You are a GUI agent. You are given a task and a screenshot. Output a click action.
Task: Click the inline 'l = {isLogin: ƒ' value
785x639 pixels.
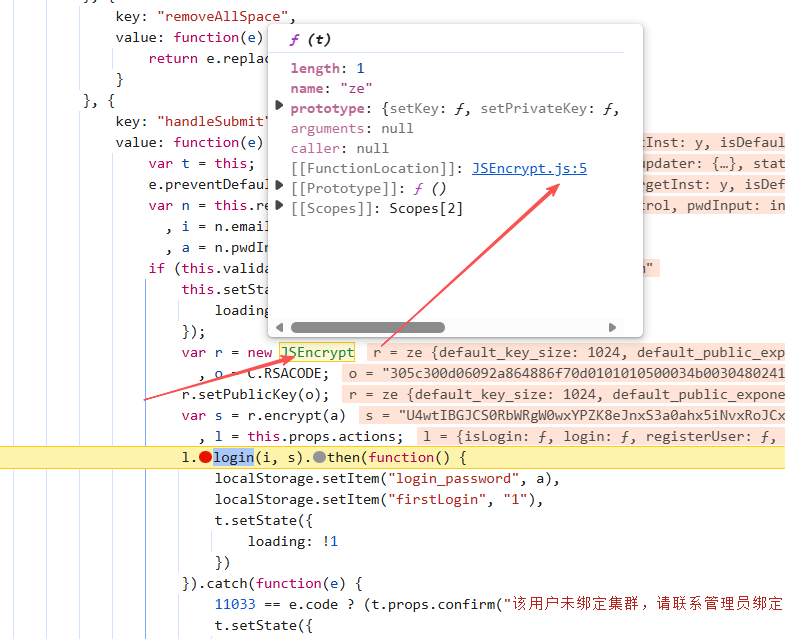pos(601,437)
